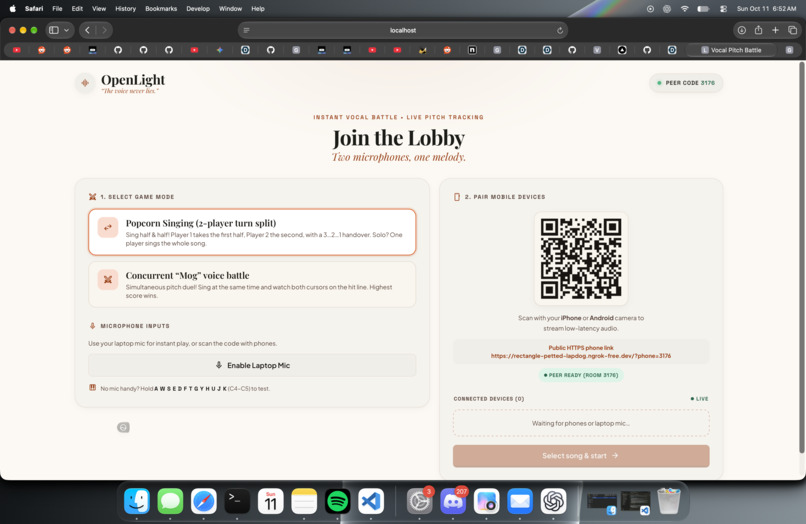Open the public ngrok phone link
Viewport: 806px width, 524px height.
(x=581, y=356)
